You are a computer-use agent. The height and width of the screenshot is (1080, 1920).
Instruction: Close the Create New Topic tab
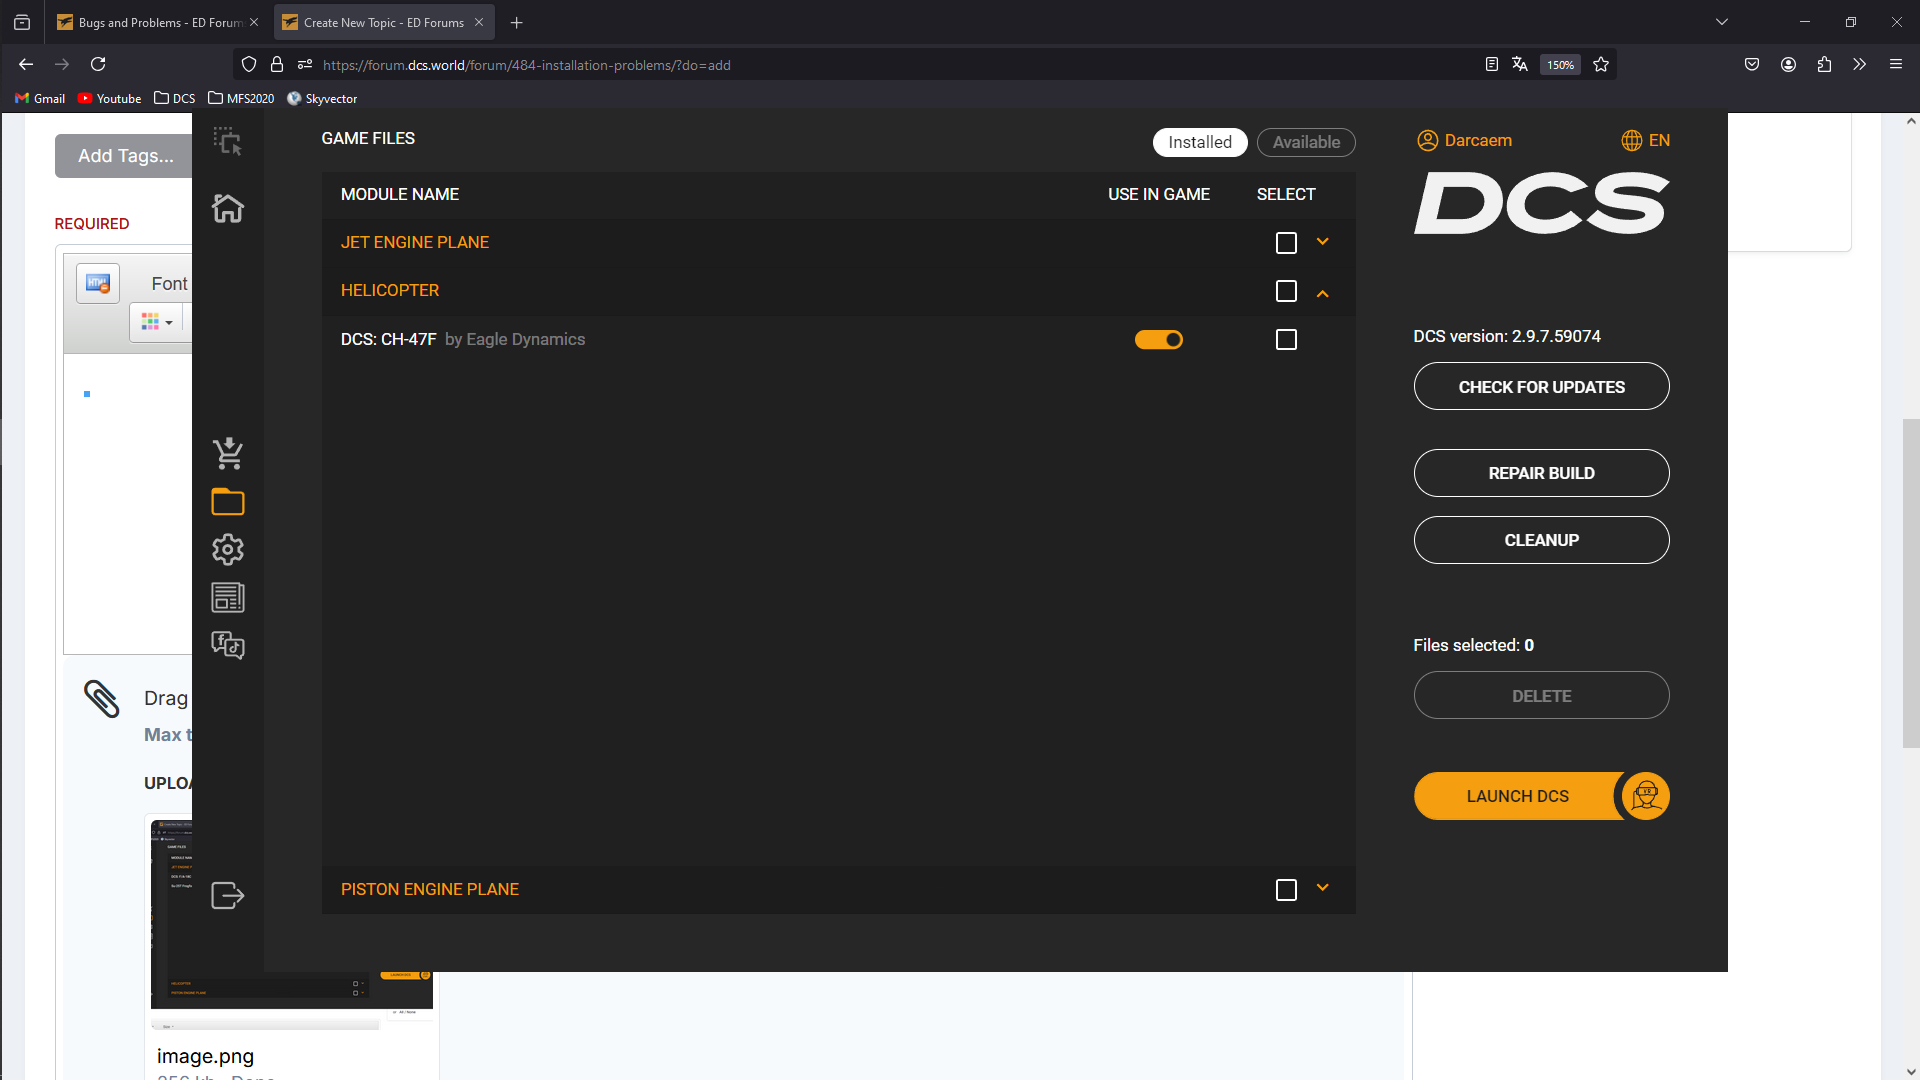pyautogui.click(x=479, y=22)
